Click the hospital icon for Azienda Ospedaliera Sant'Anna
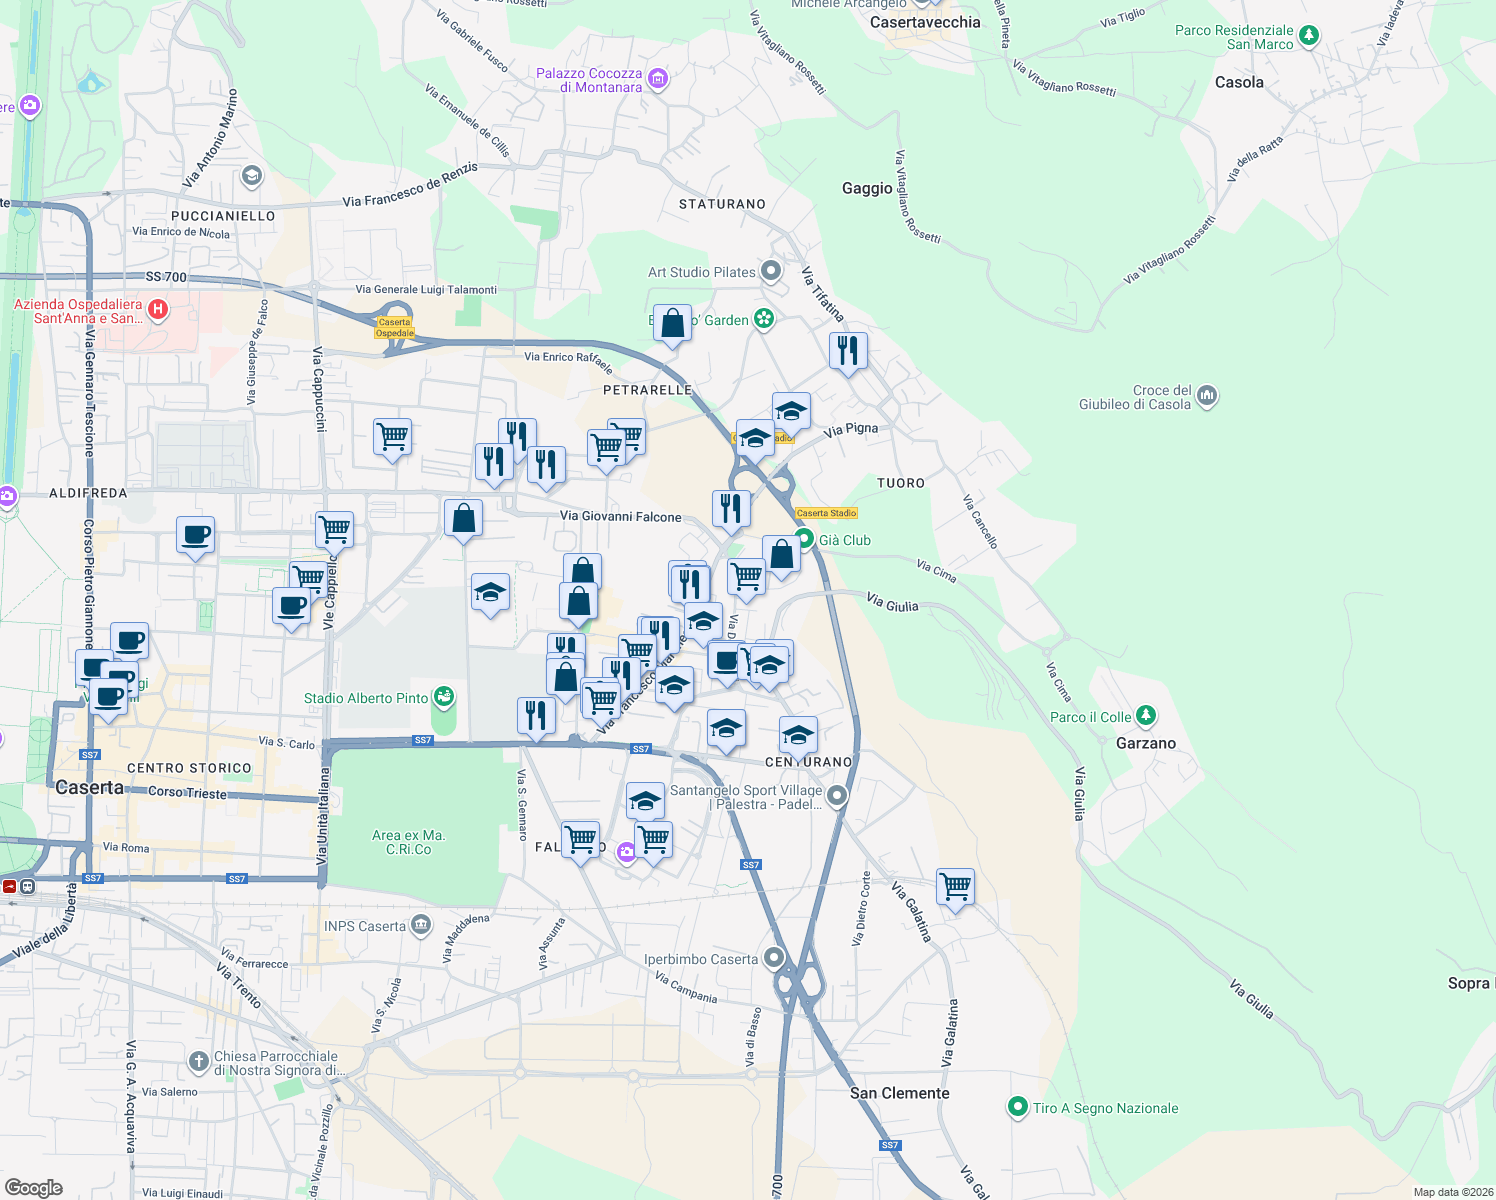 [x=157, y=310]
